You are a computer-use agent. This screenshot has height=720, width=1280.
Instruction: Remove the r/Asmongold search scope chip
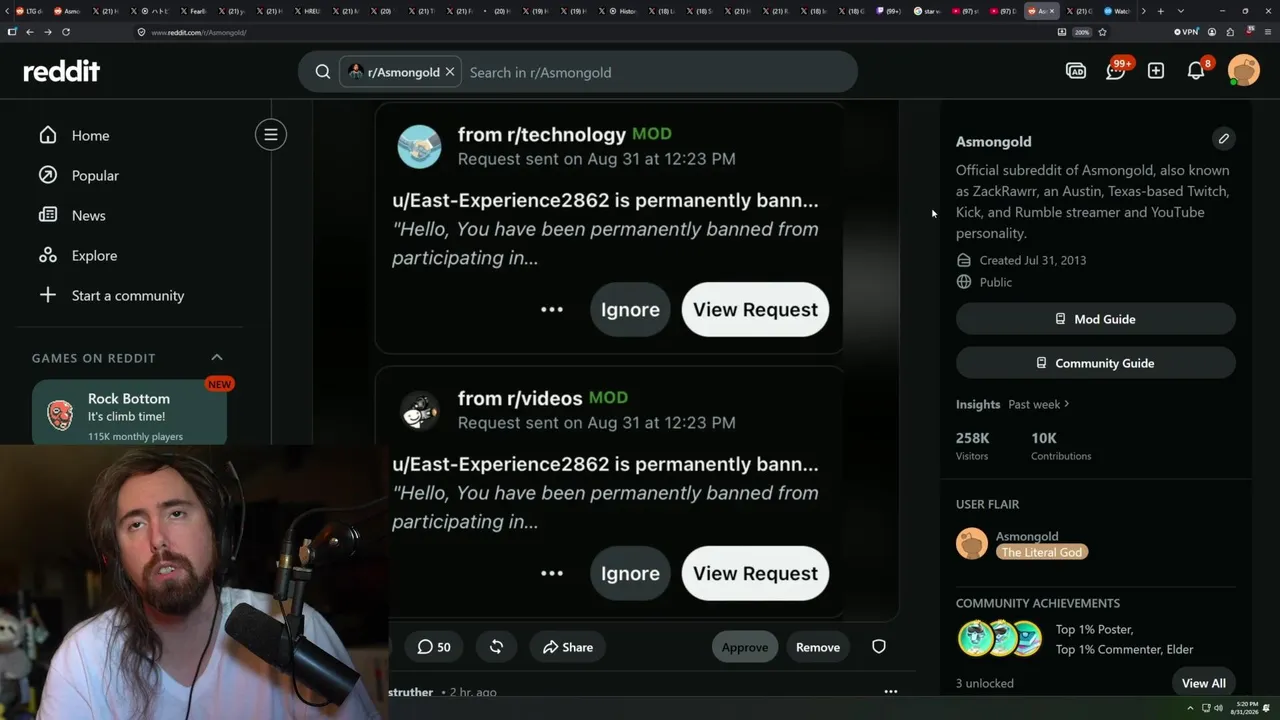[450, 72]
